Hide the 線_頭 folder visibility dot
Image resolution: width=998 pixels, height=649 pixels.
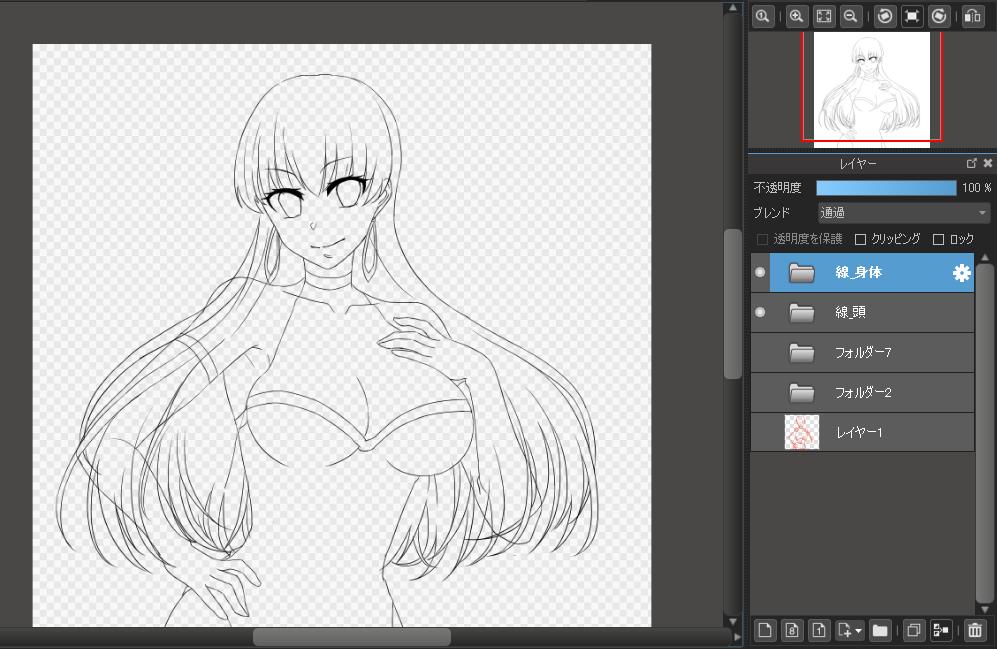[x=760, y=312]
